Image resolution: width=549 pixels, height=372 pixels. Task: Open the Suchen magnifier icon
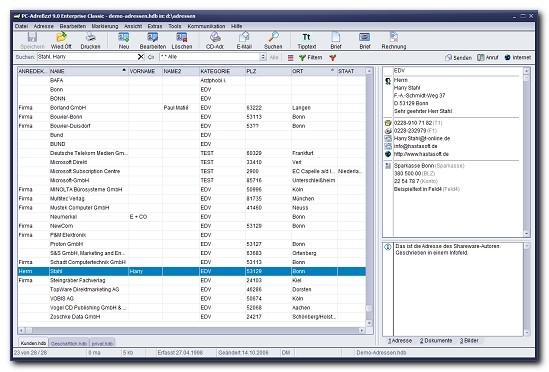click(x=273, y=37)
